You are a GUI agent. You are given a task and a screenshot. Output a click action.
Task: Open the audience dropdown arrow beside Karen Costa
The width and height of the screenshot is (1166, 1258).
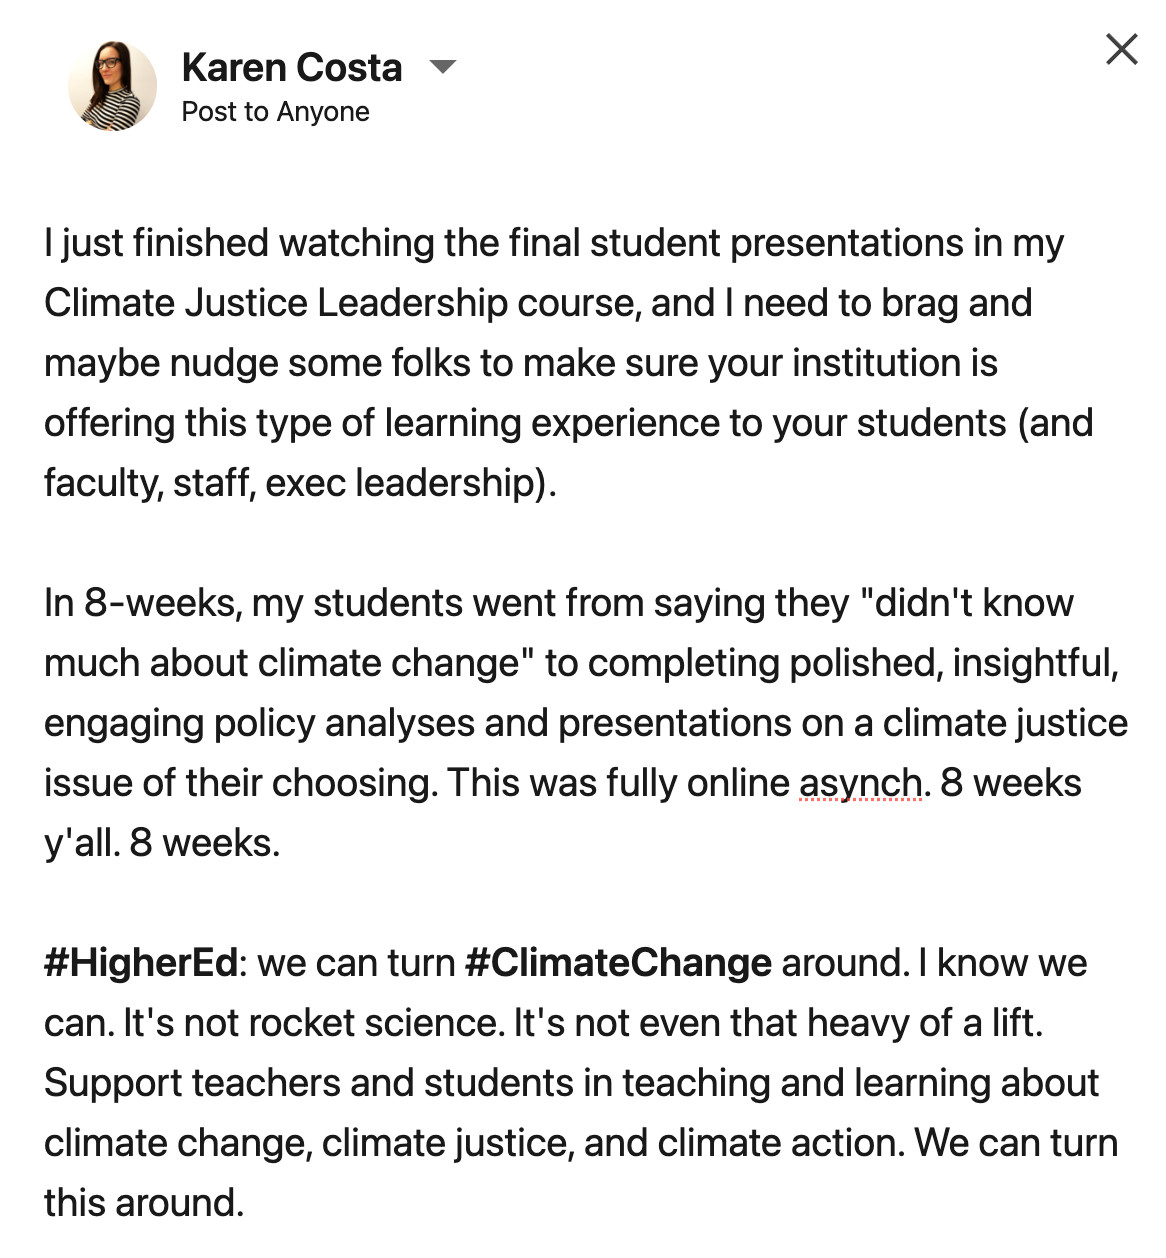coord(442,68)
